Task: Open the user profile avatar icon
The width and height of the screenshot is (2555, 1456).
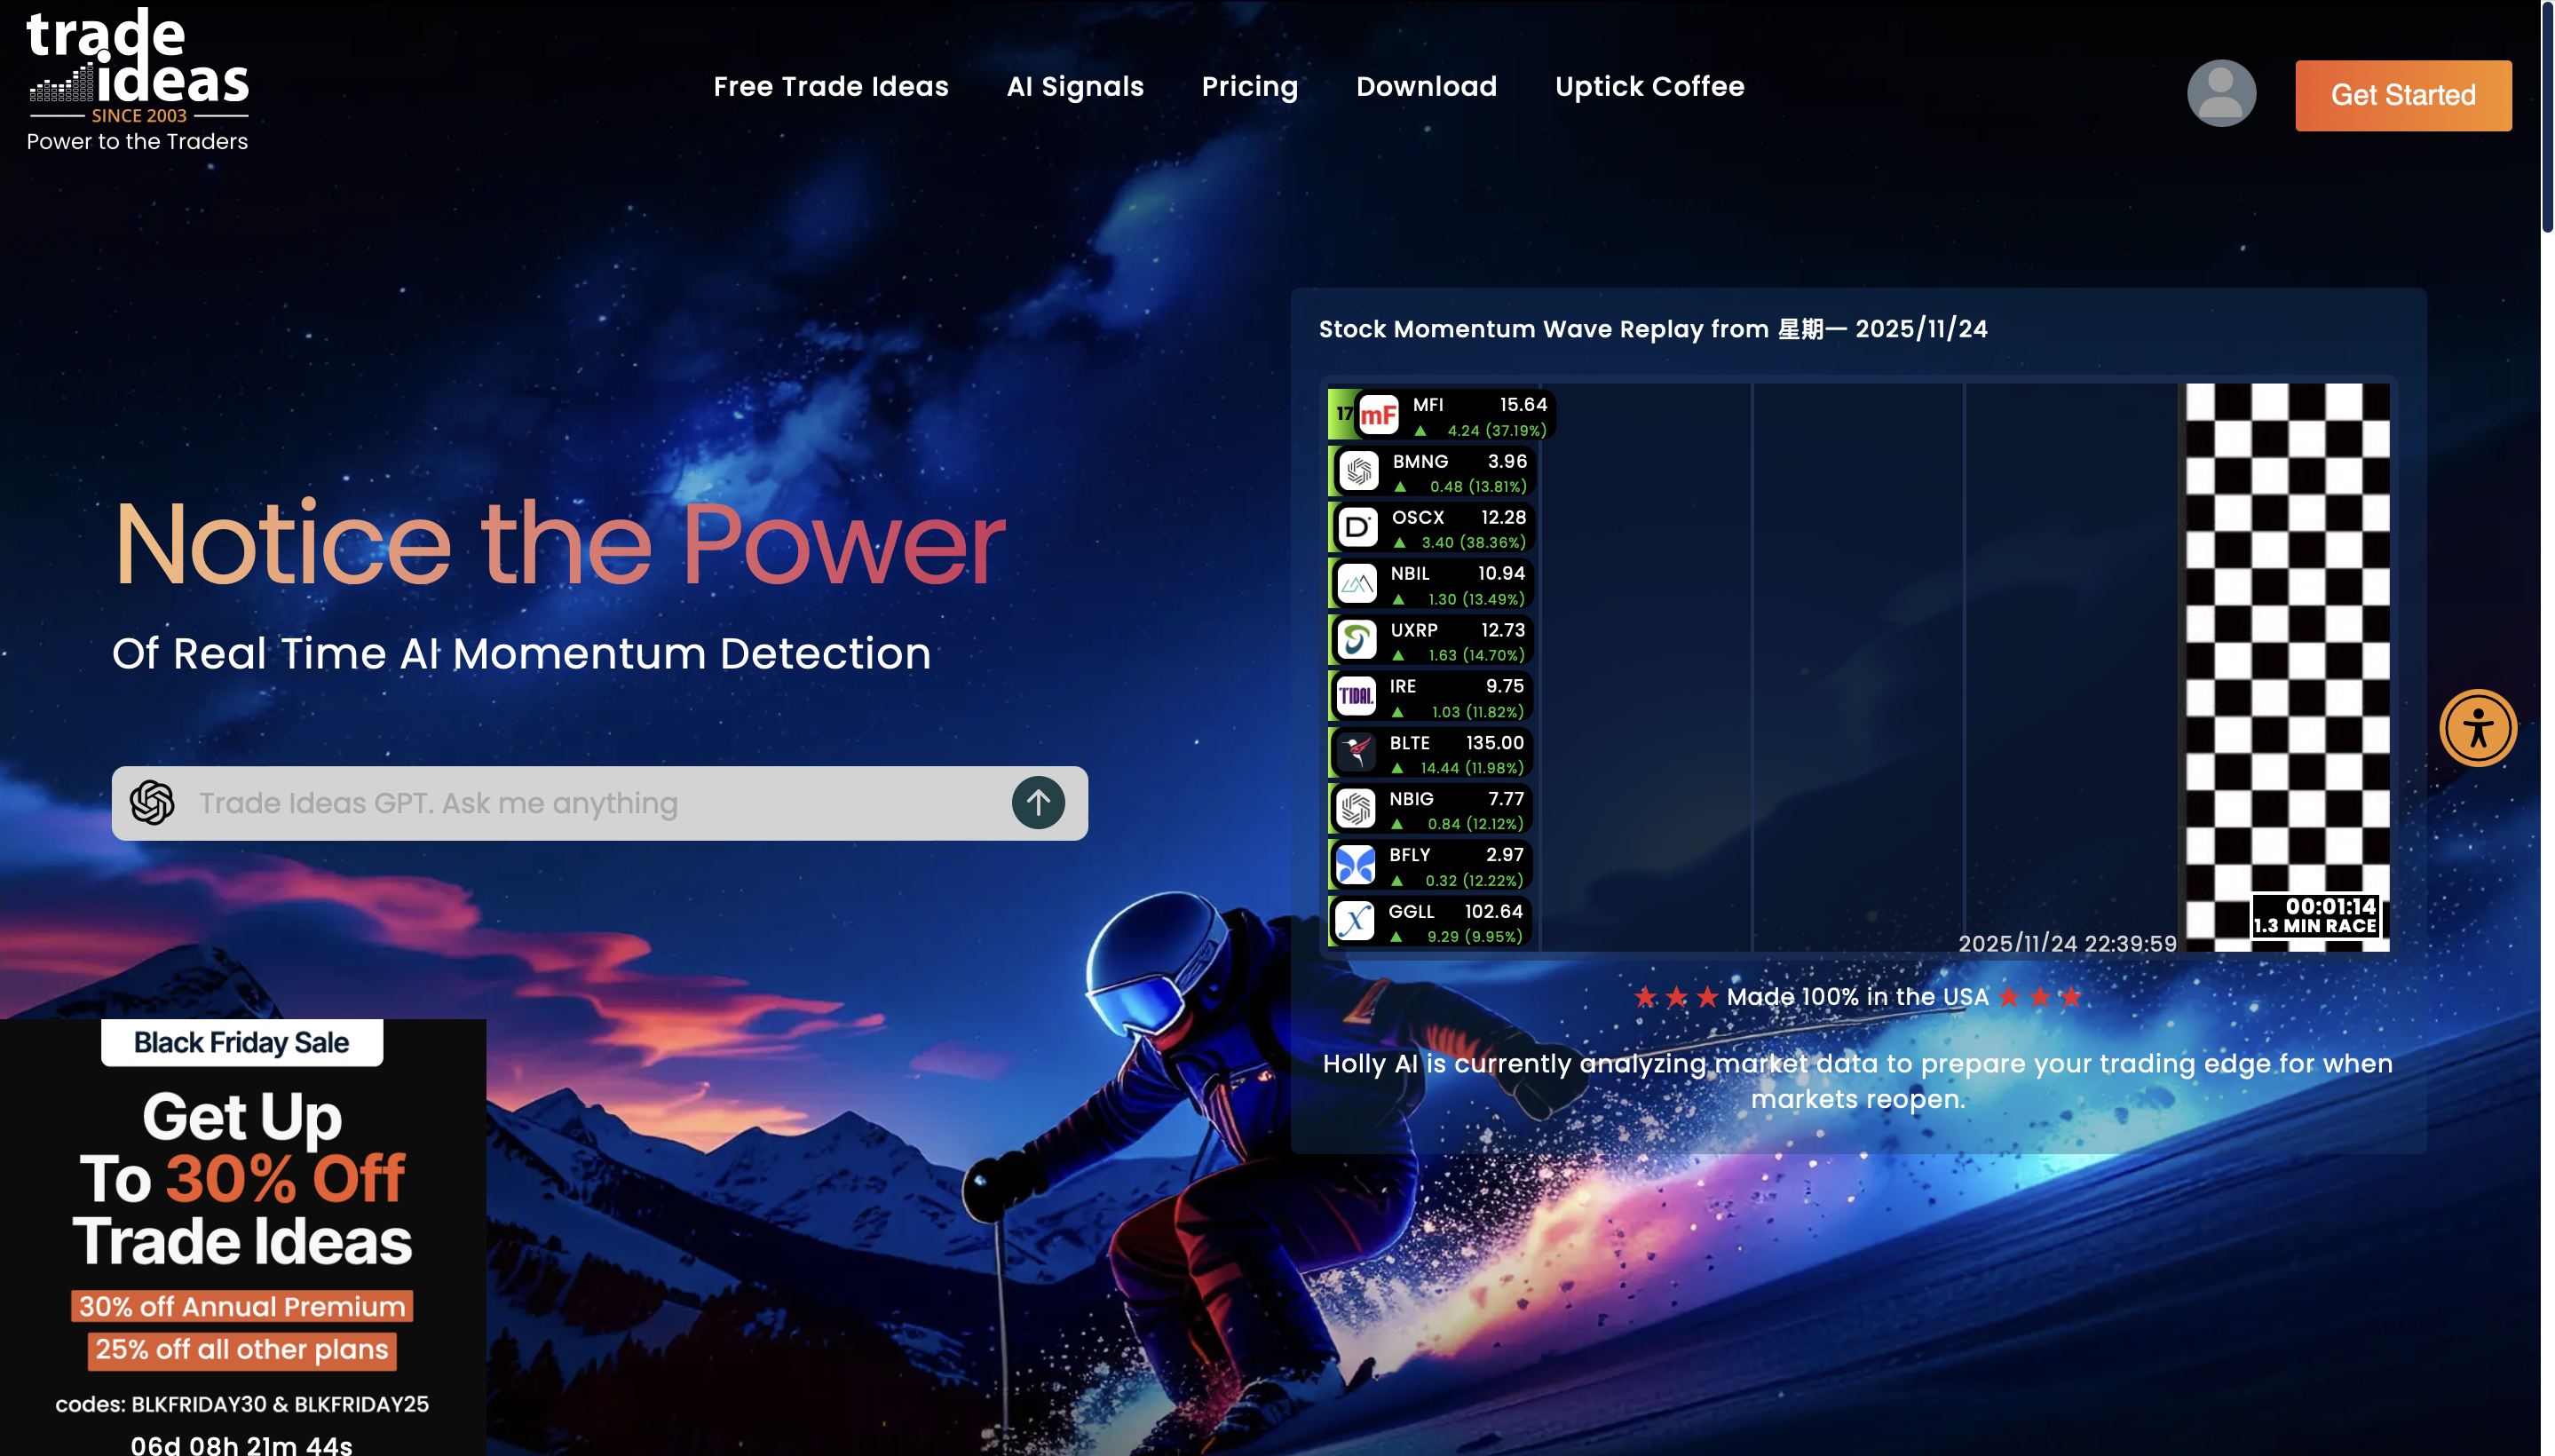Action: click(x=2220, y=94)
